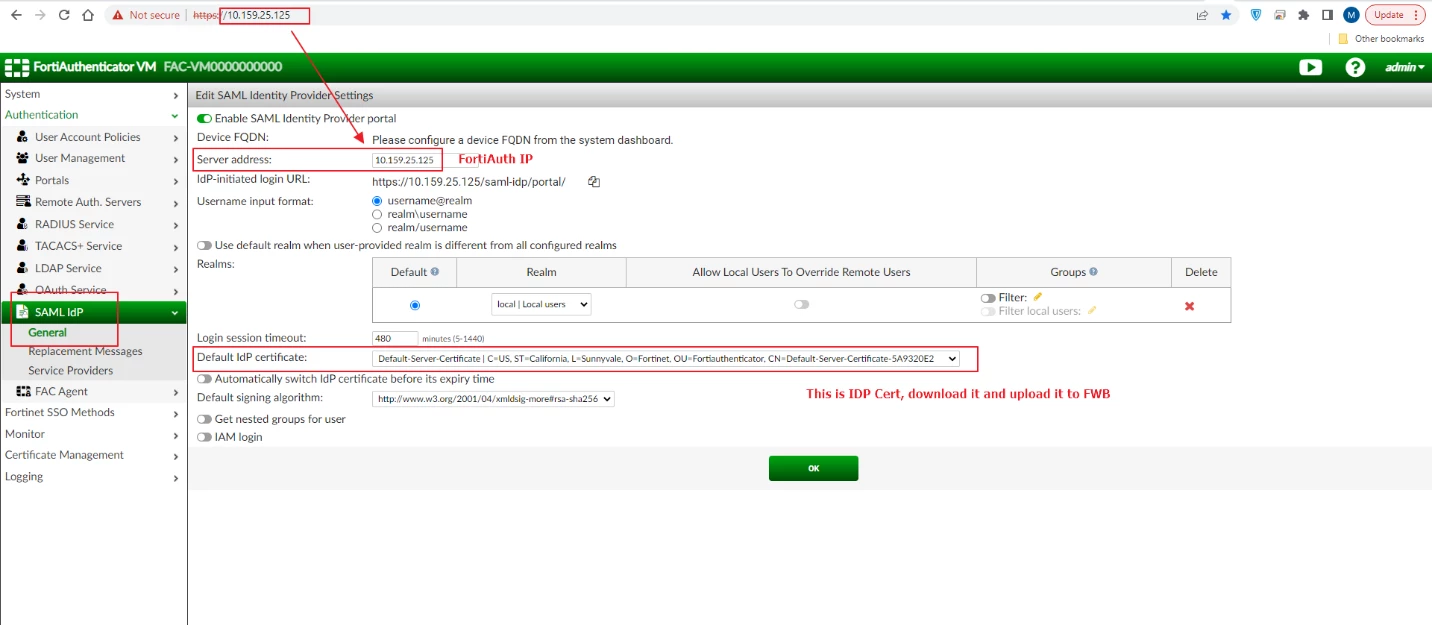Share this page from address bar
Image resolution: width=1432 pixels, height=625 pixels.
click(x=1202, y=15)
